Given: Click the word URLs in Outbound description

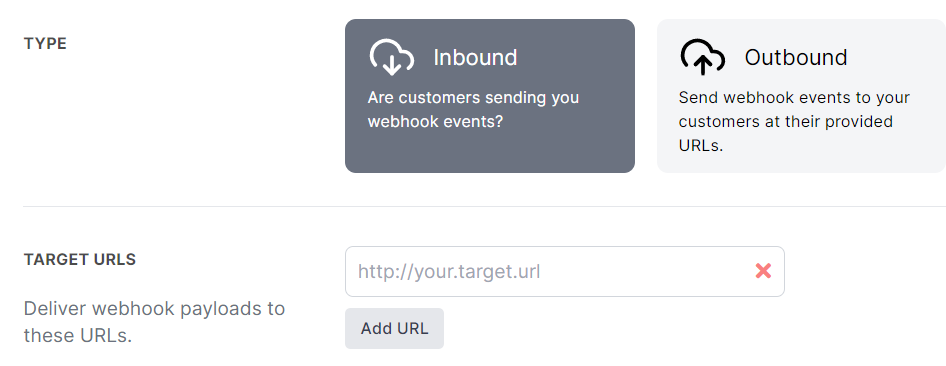Looking at the screenshot, I should (x=700, y=146).
